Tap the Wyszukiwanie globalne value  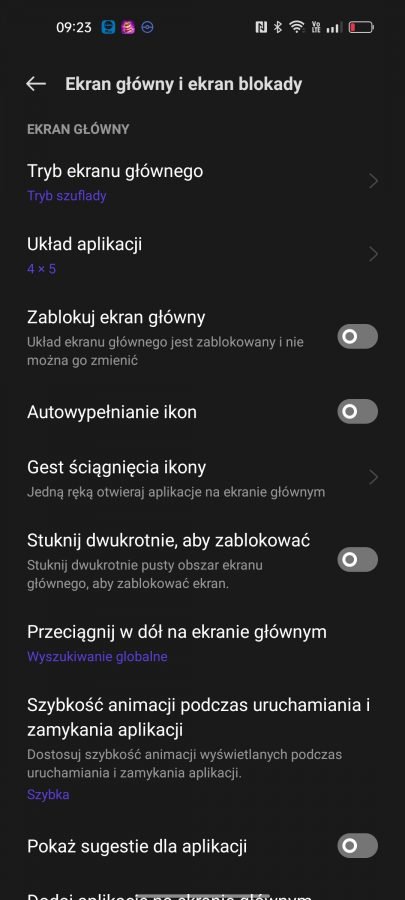point(97,657)
